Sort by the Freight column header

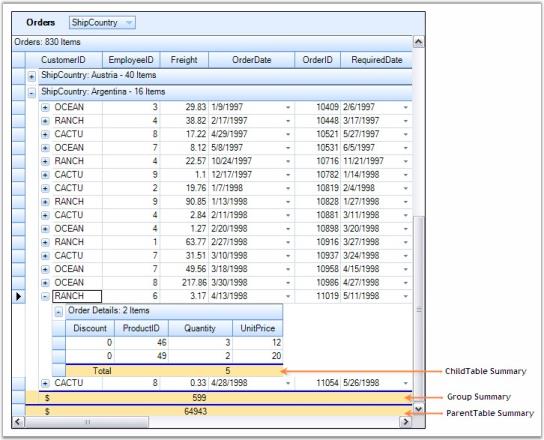point(184,60)
